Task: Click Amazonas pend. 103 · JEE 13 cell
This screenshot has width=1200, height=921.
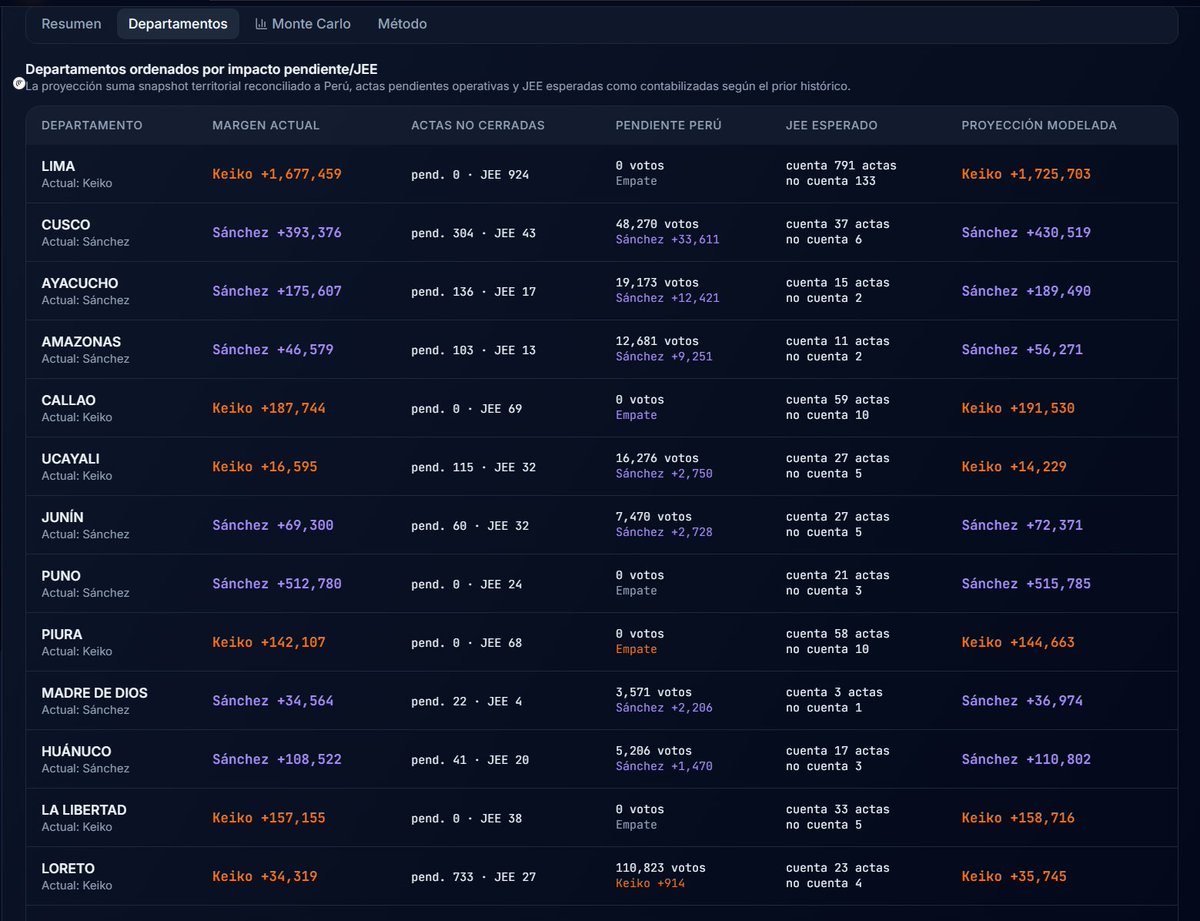Action: click(x=473, y=350)
